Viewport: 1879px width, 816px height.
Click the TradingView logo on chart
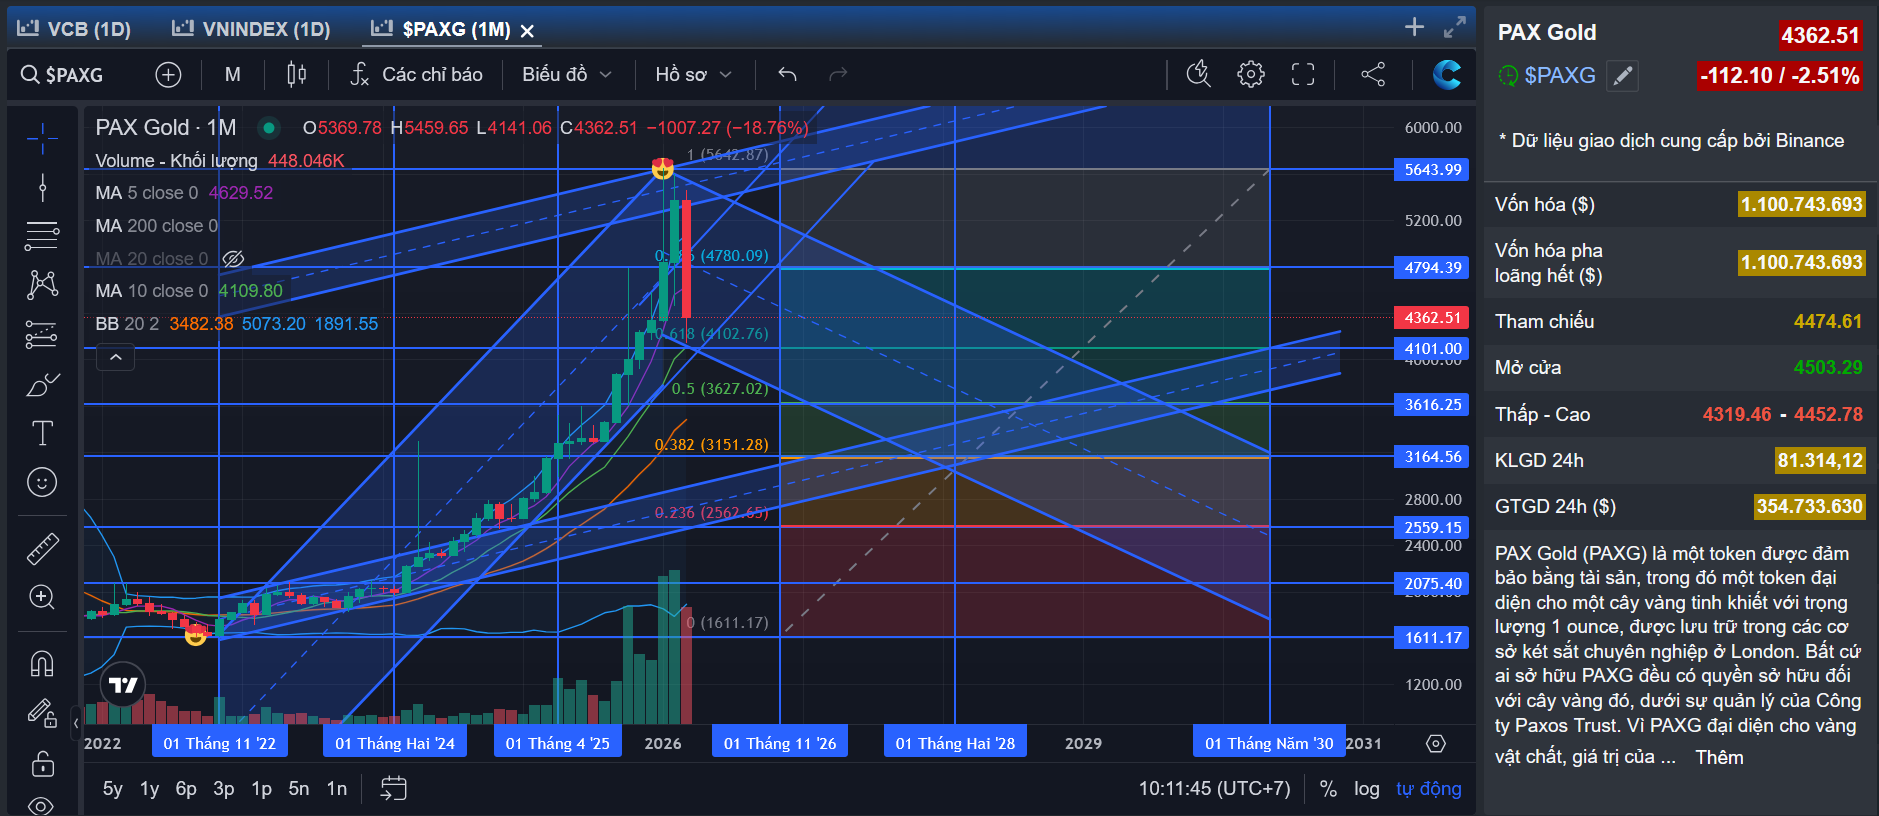click(123, 685)
